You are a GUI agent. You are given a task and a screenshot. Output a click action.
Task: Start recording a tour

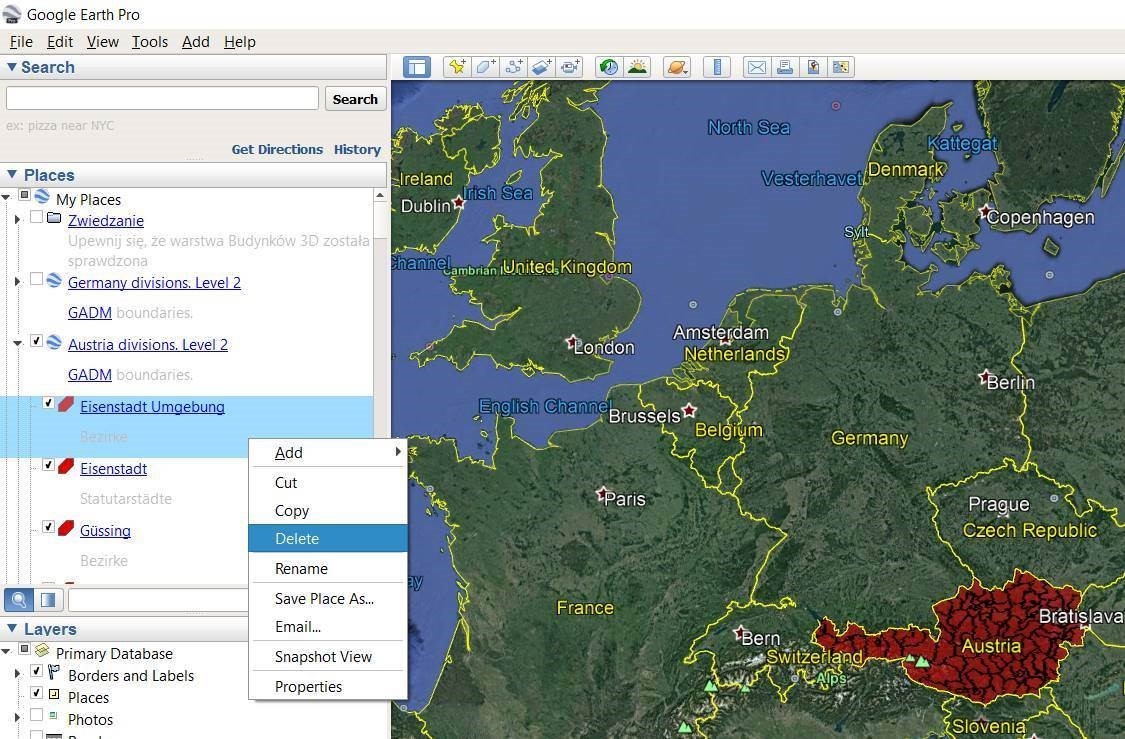(570, 67)
